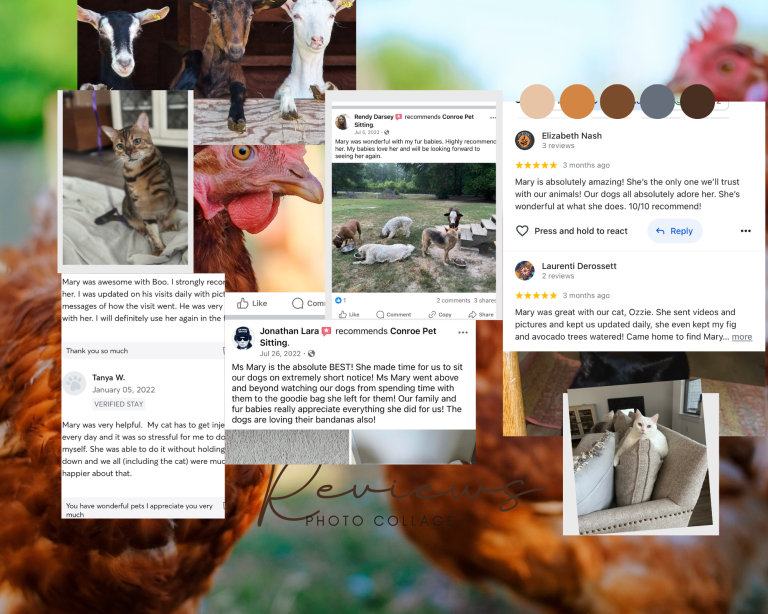The width and height of the screenshot is (768, 614).
Task: Select the orange color swatch
Action: [577, 101]
